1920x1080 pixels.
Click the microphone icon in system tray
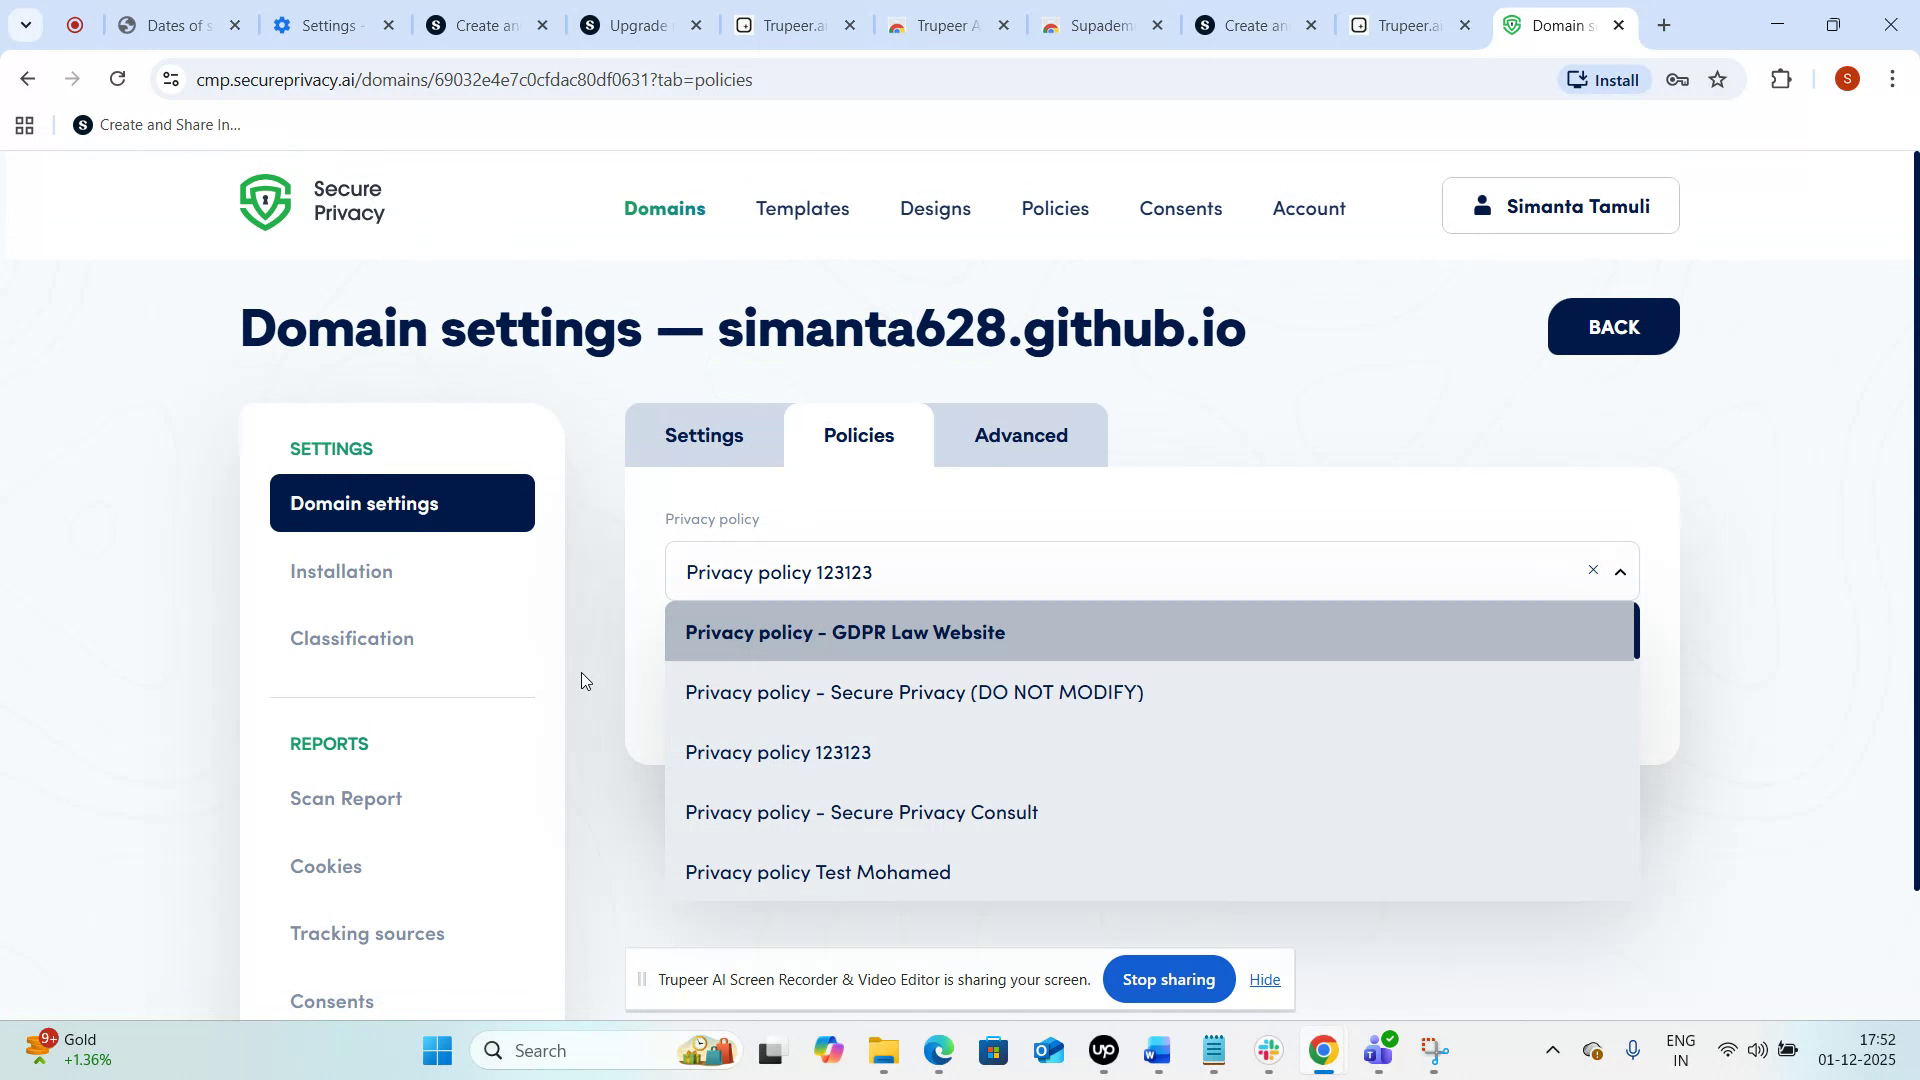(1634, 1050)
